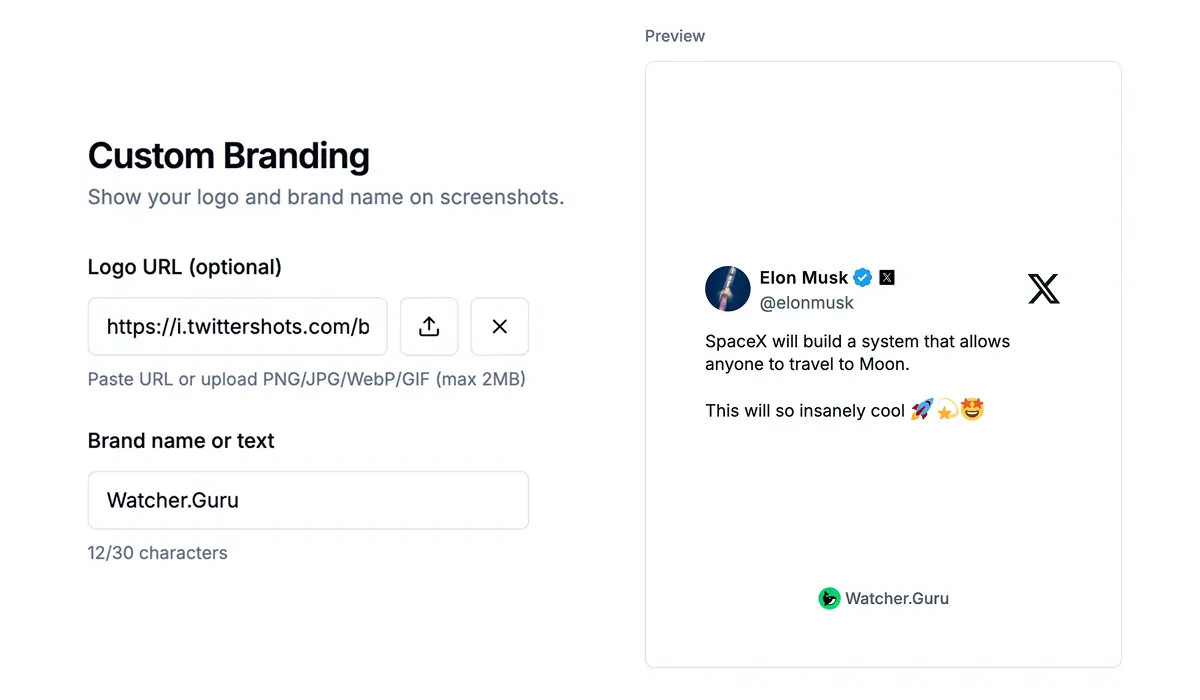This screenshot has height=700, width=1200.
Task: Click the @elonmusk handle
Action: 807,302
